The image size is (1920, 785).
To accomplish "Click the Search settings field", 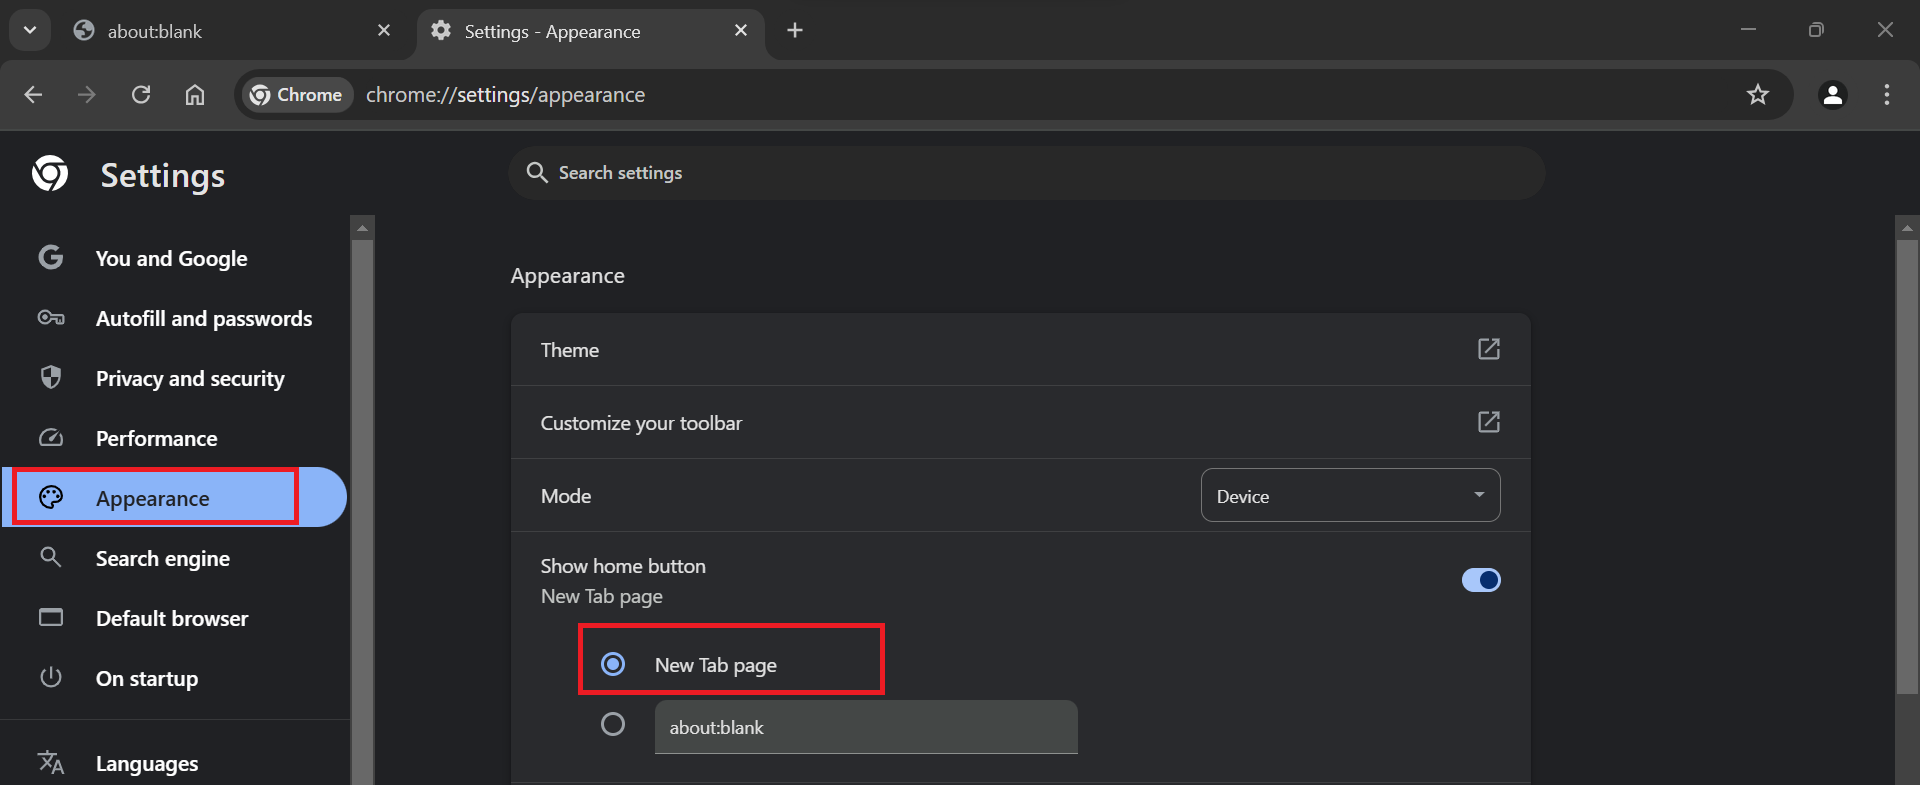I will (x=1027, y=173).
